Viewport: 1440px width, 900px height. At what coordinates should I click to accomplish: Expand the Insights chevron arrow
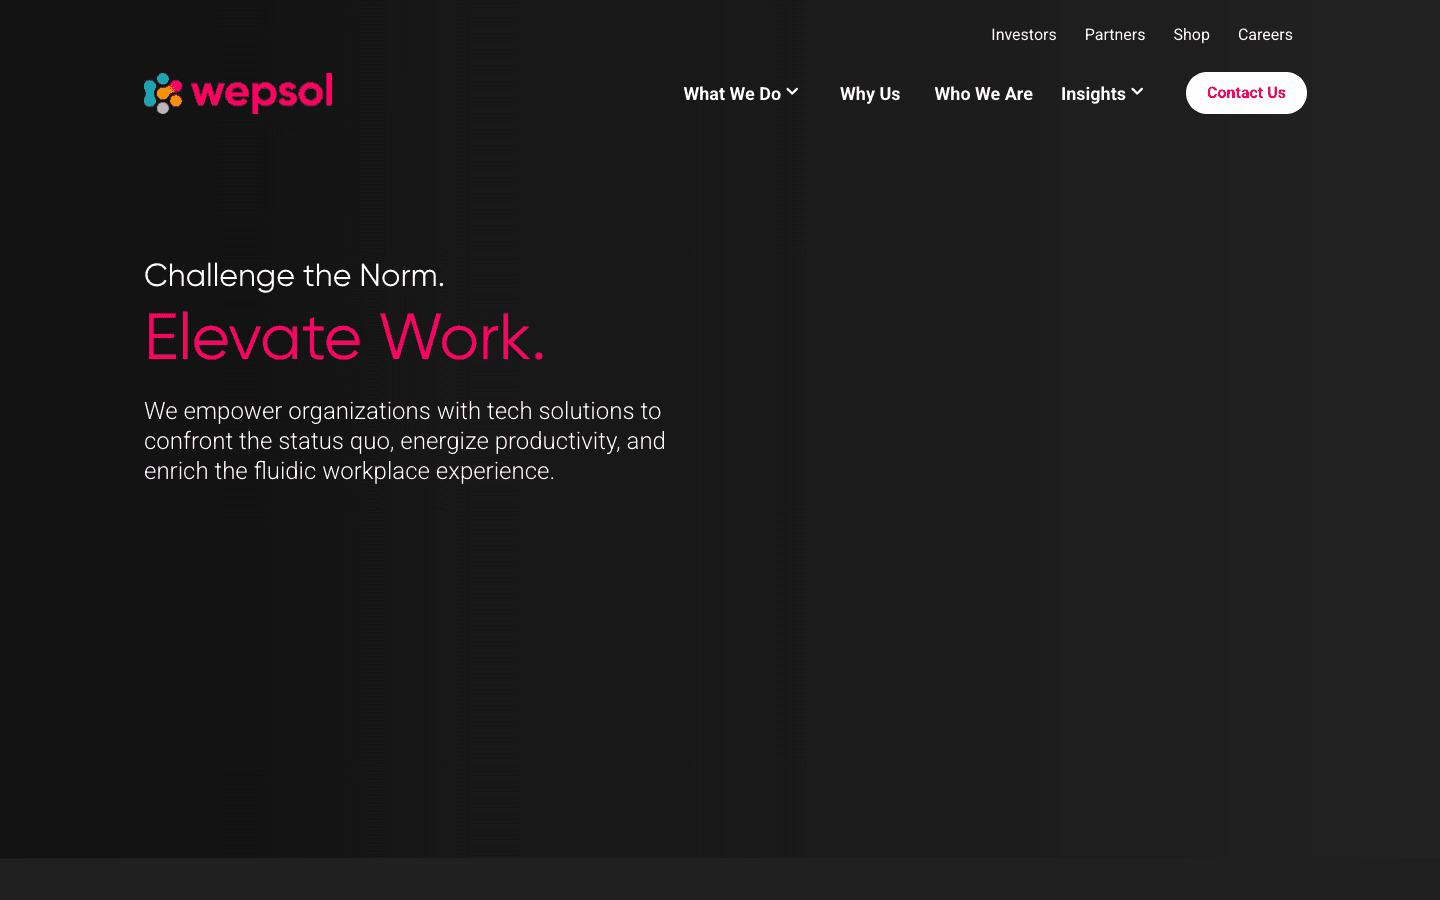pos(1137,92)
